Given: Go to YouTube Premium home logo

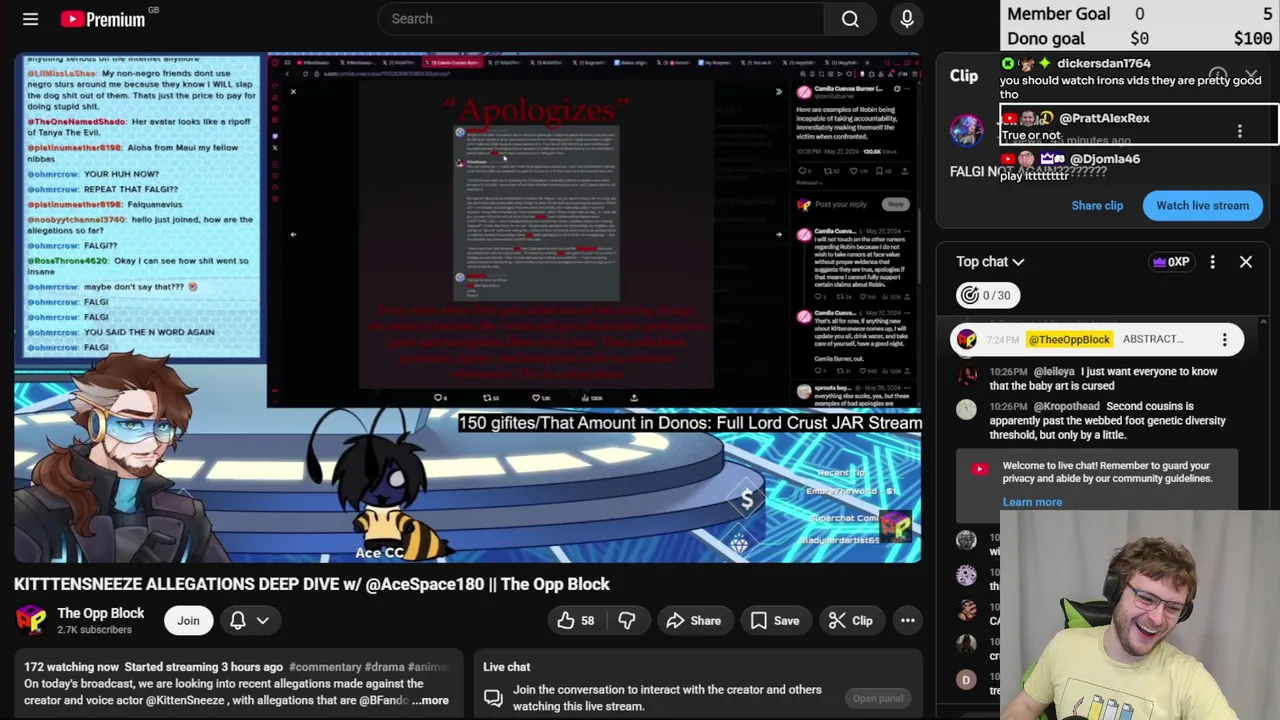Looking at the screenshot, I should pos(102,19).
